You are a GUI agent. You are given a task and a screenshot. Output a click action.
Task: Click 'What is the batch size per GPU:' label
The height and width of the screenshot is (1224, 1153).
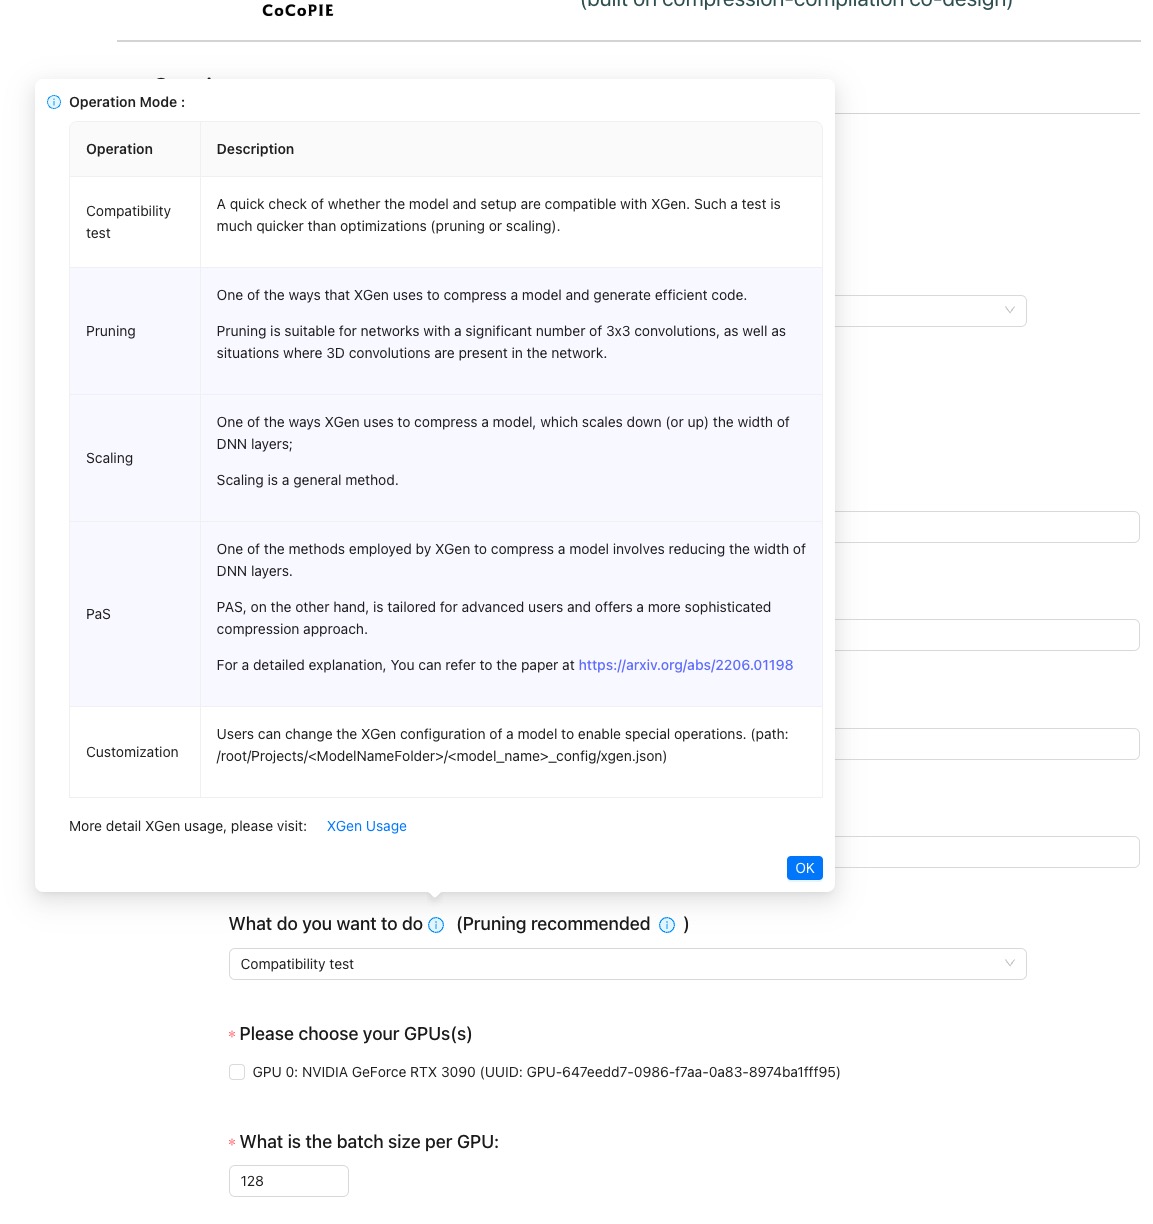369,1142
